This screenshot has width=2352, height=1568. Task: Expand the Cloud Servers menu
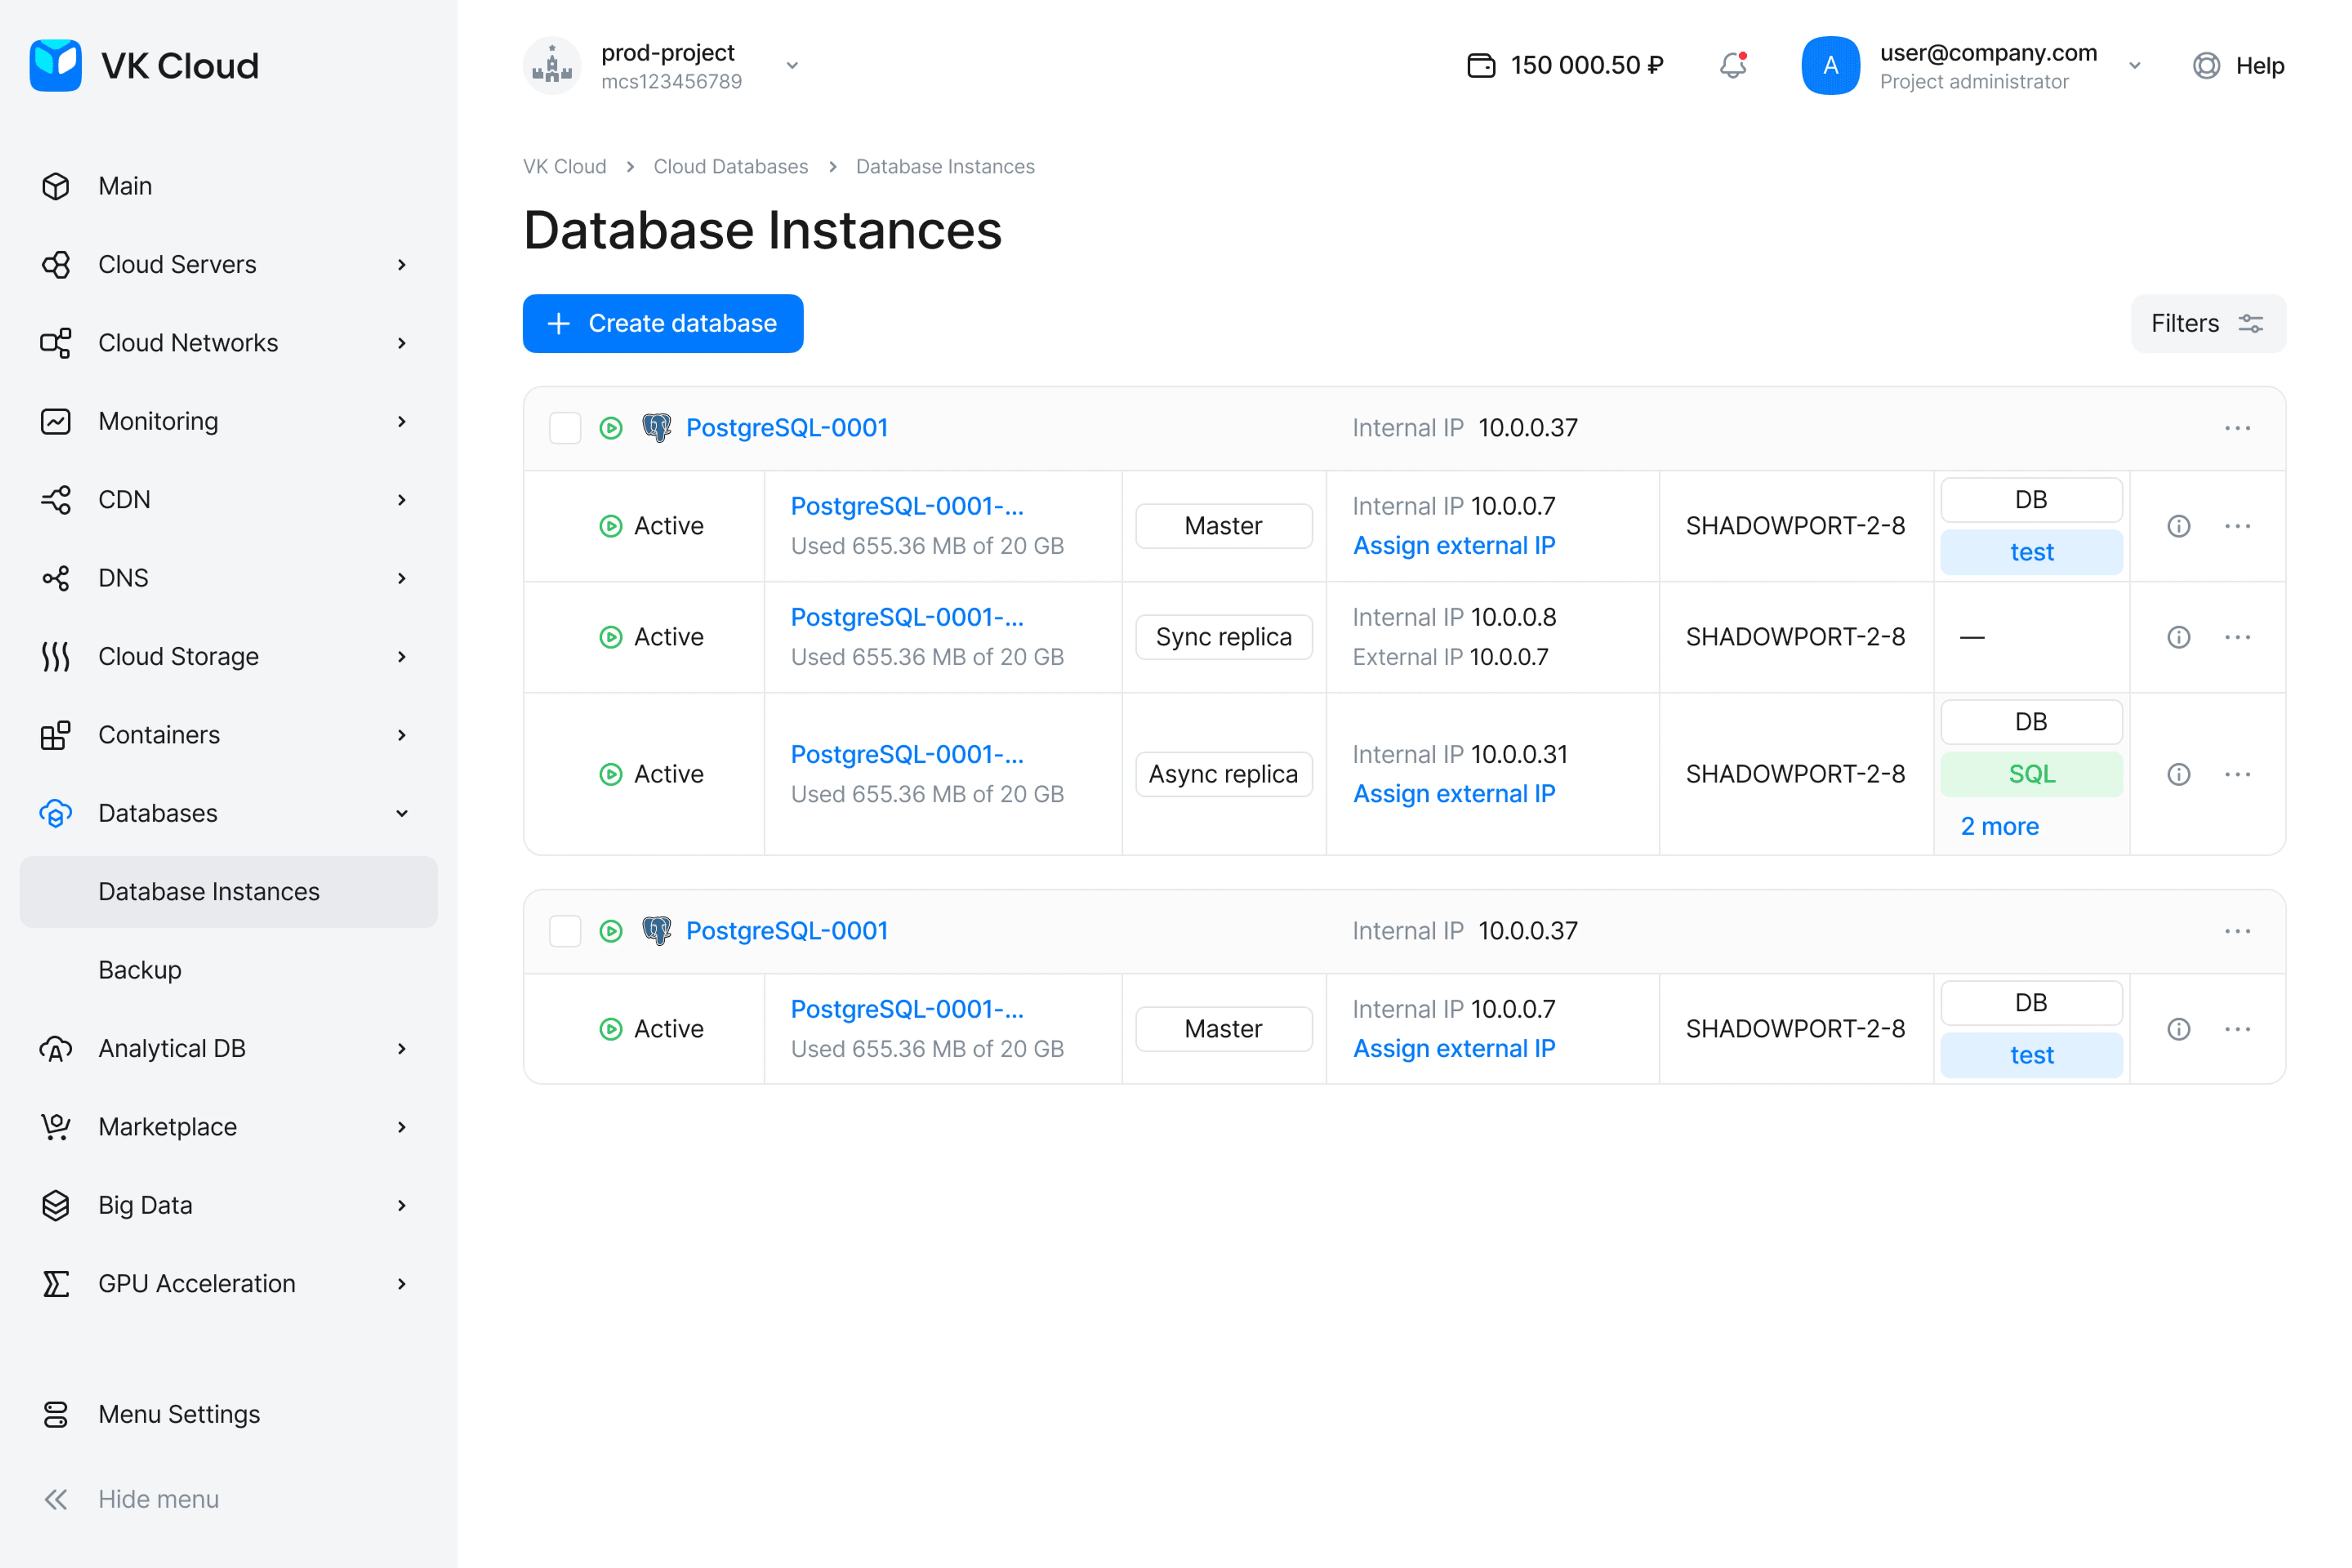tap(402, 264)
